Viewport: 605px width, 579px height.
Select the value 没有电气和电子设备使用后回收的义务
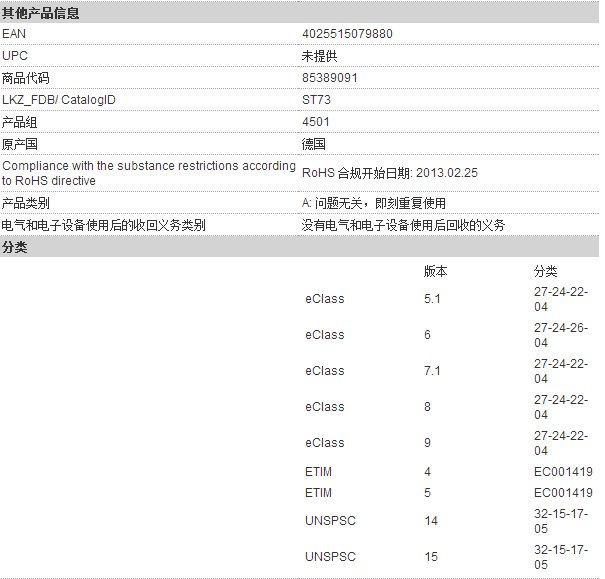point(403,225)
